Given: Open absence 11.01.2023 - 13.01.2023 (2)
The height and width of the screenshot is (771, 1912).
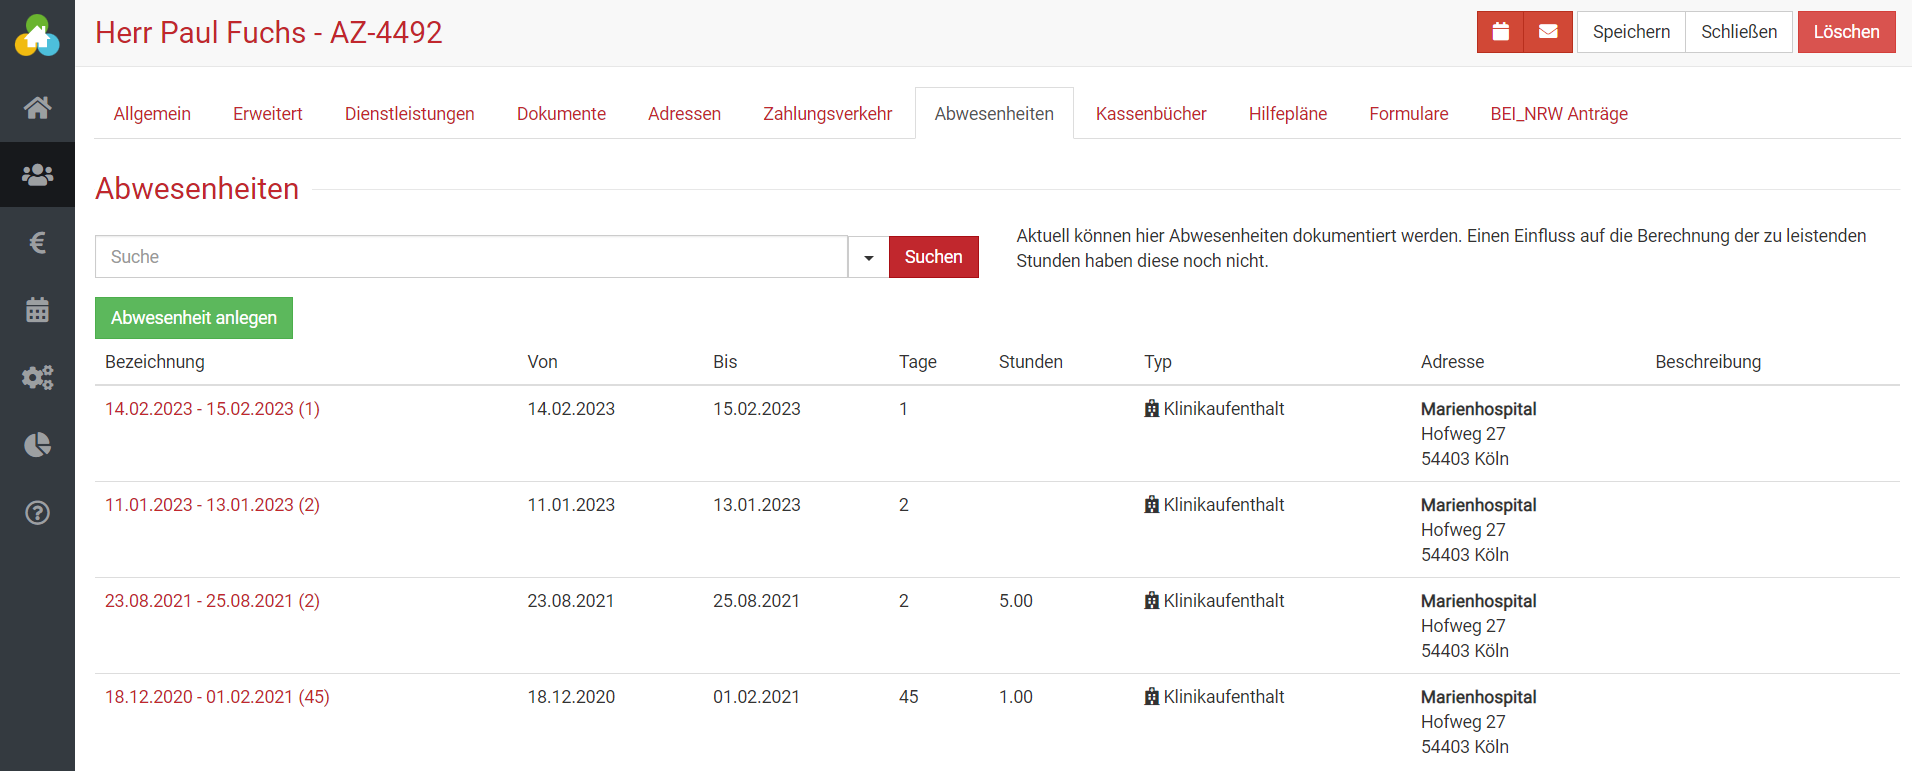Looking at the screenshot, I should pos(212,505).
